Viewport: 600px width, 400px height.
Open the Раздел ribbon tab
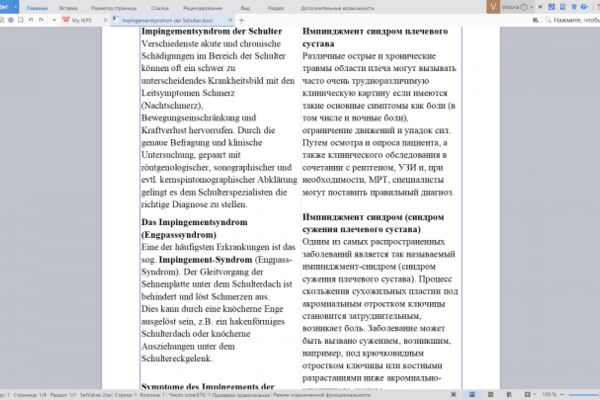[x=276, y=8]
